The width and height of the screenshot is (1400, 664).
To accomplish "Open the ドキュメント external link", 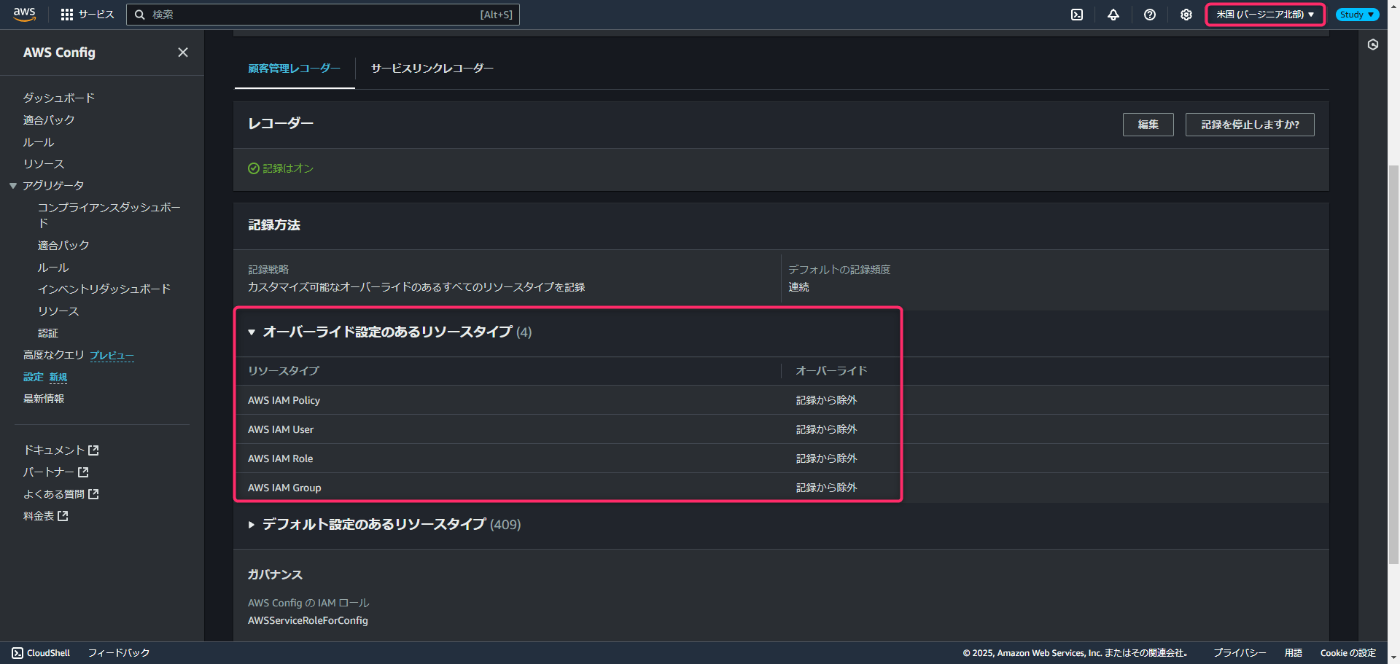I will point(61,450).
